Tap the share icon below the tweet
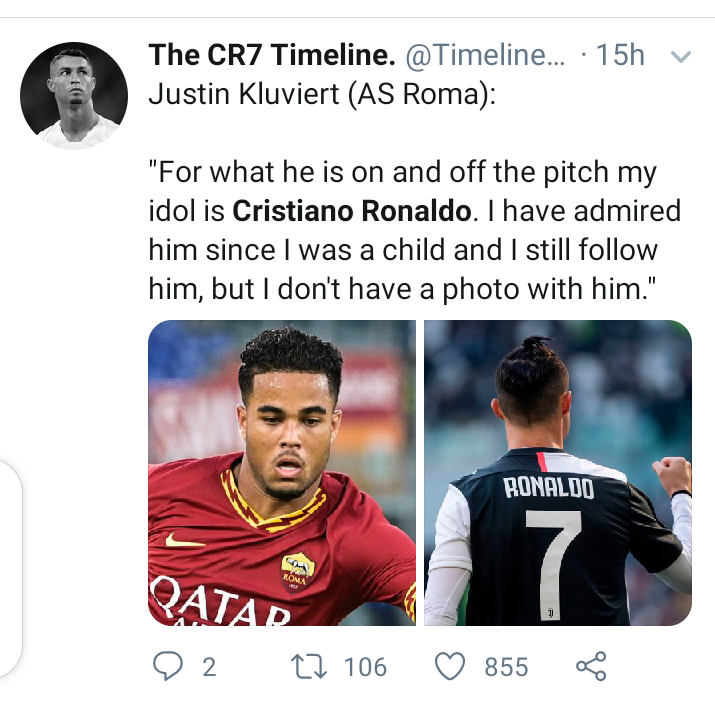 [591, 666]
